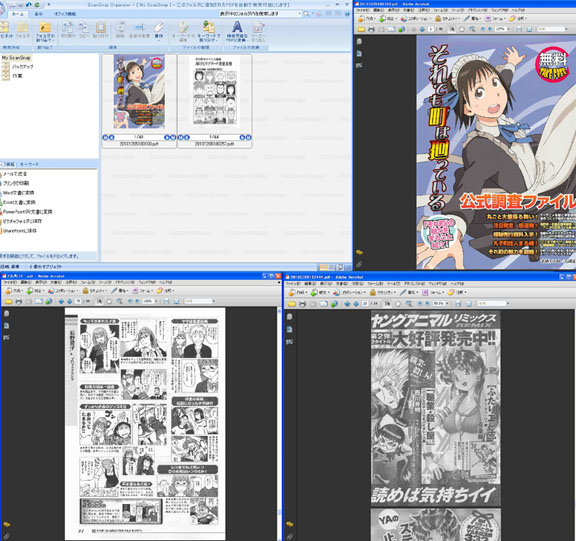This screenshot has width=576, height=541.
Task: Select color manga cover PDF thumbnail
Action: click(139, 91)
